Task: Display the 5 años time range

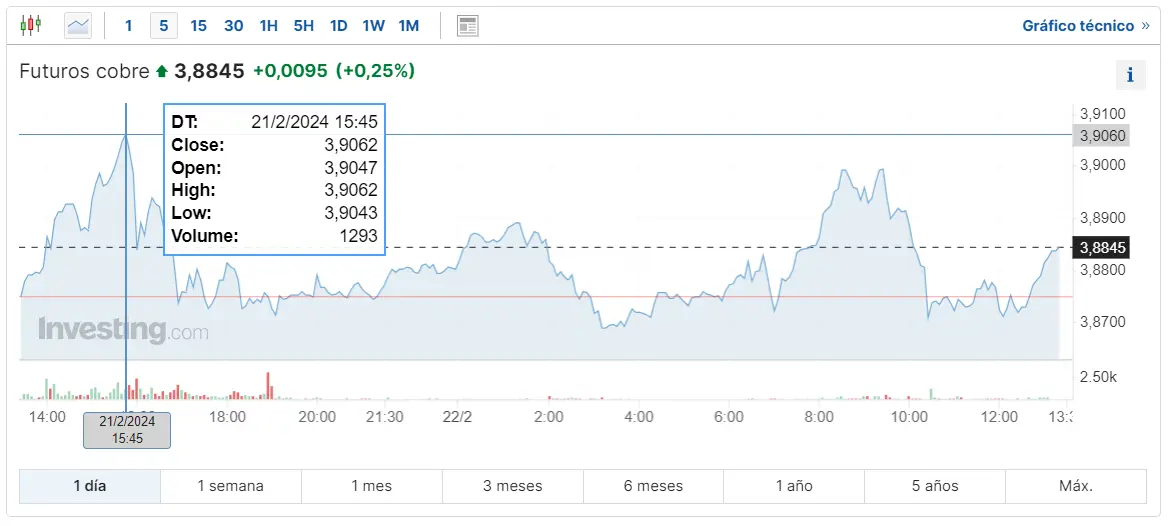Action: point(934,486)
